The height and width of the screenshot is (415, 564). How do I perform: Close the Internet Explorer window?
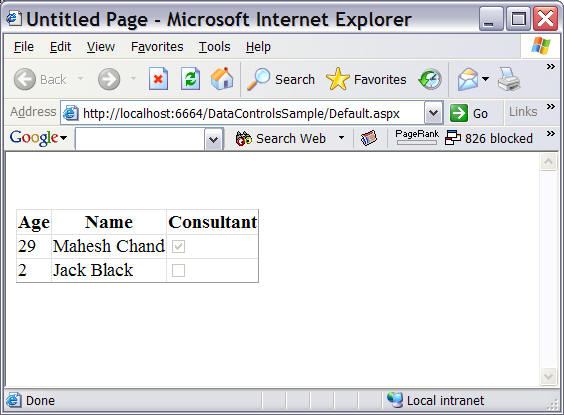coord(546,18)
